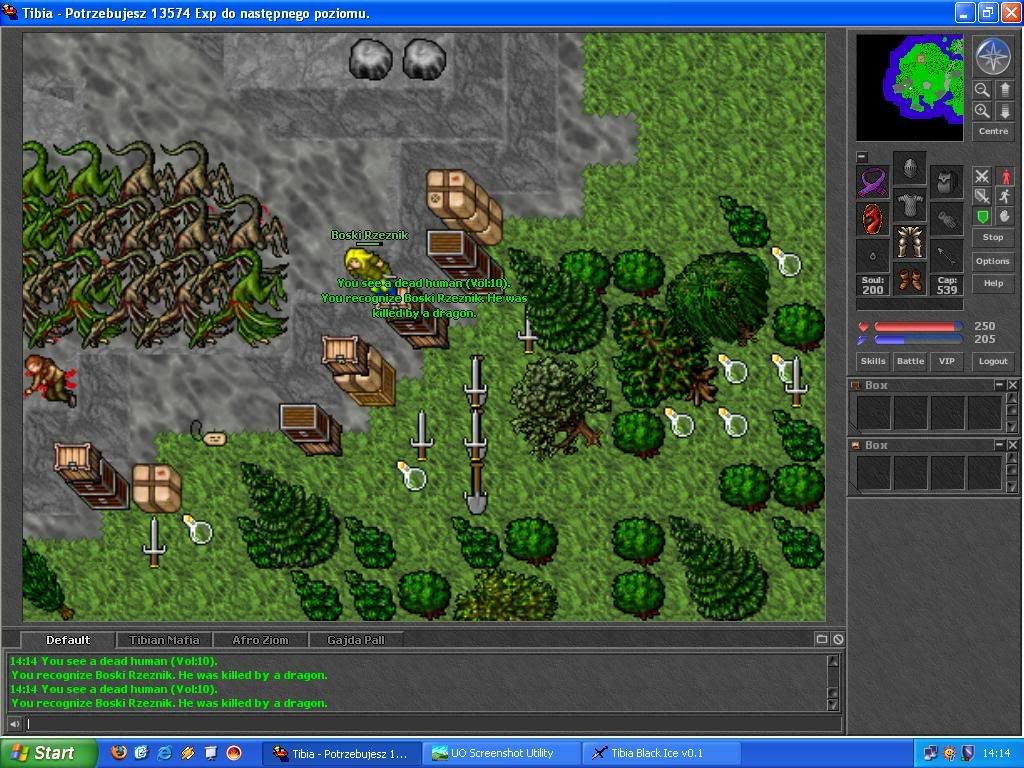Click the blue mana bar
Screen dimensions: 1024x768
918,340
